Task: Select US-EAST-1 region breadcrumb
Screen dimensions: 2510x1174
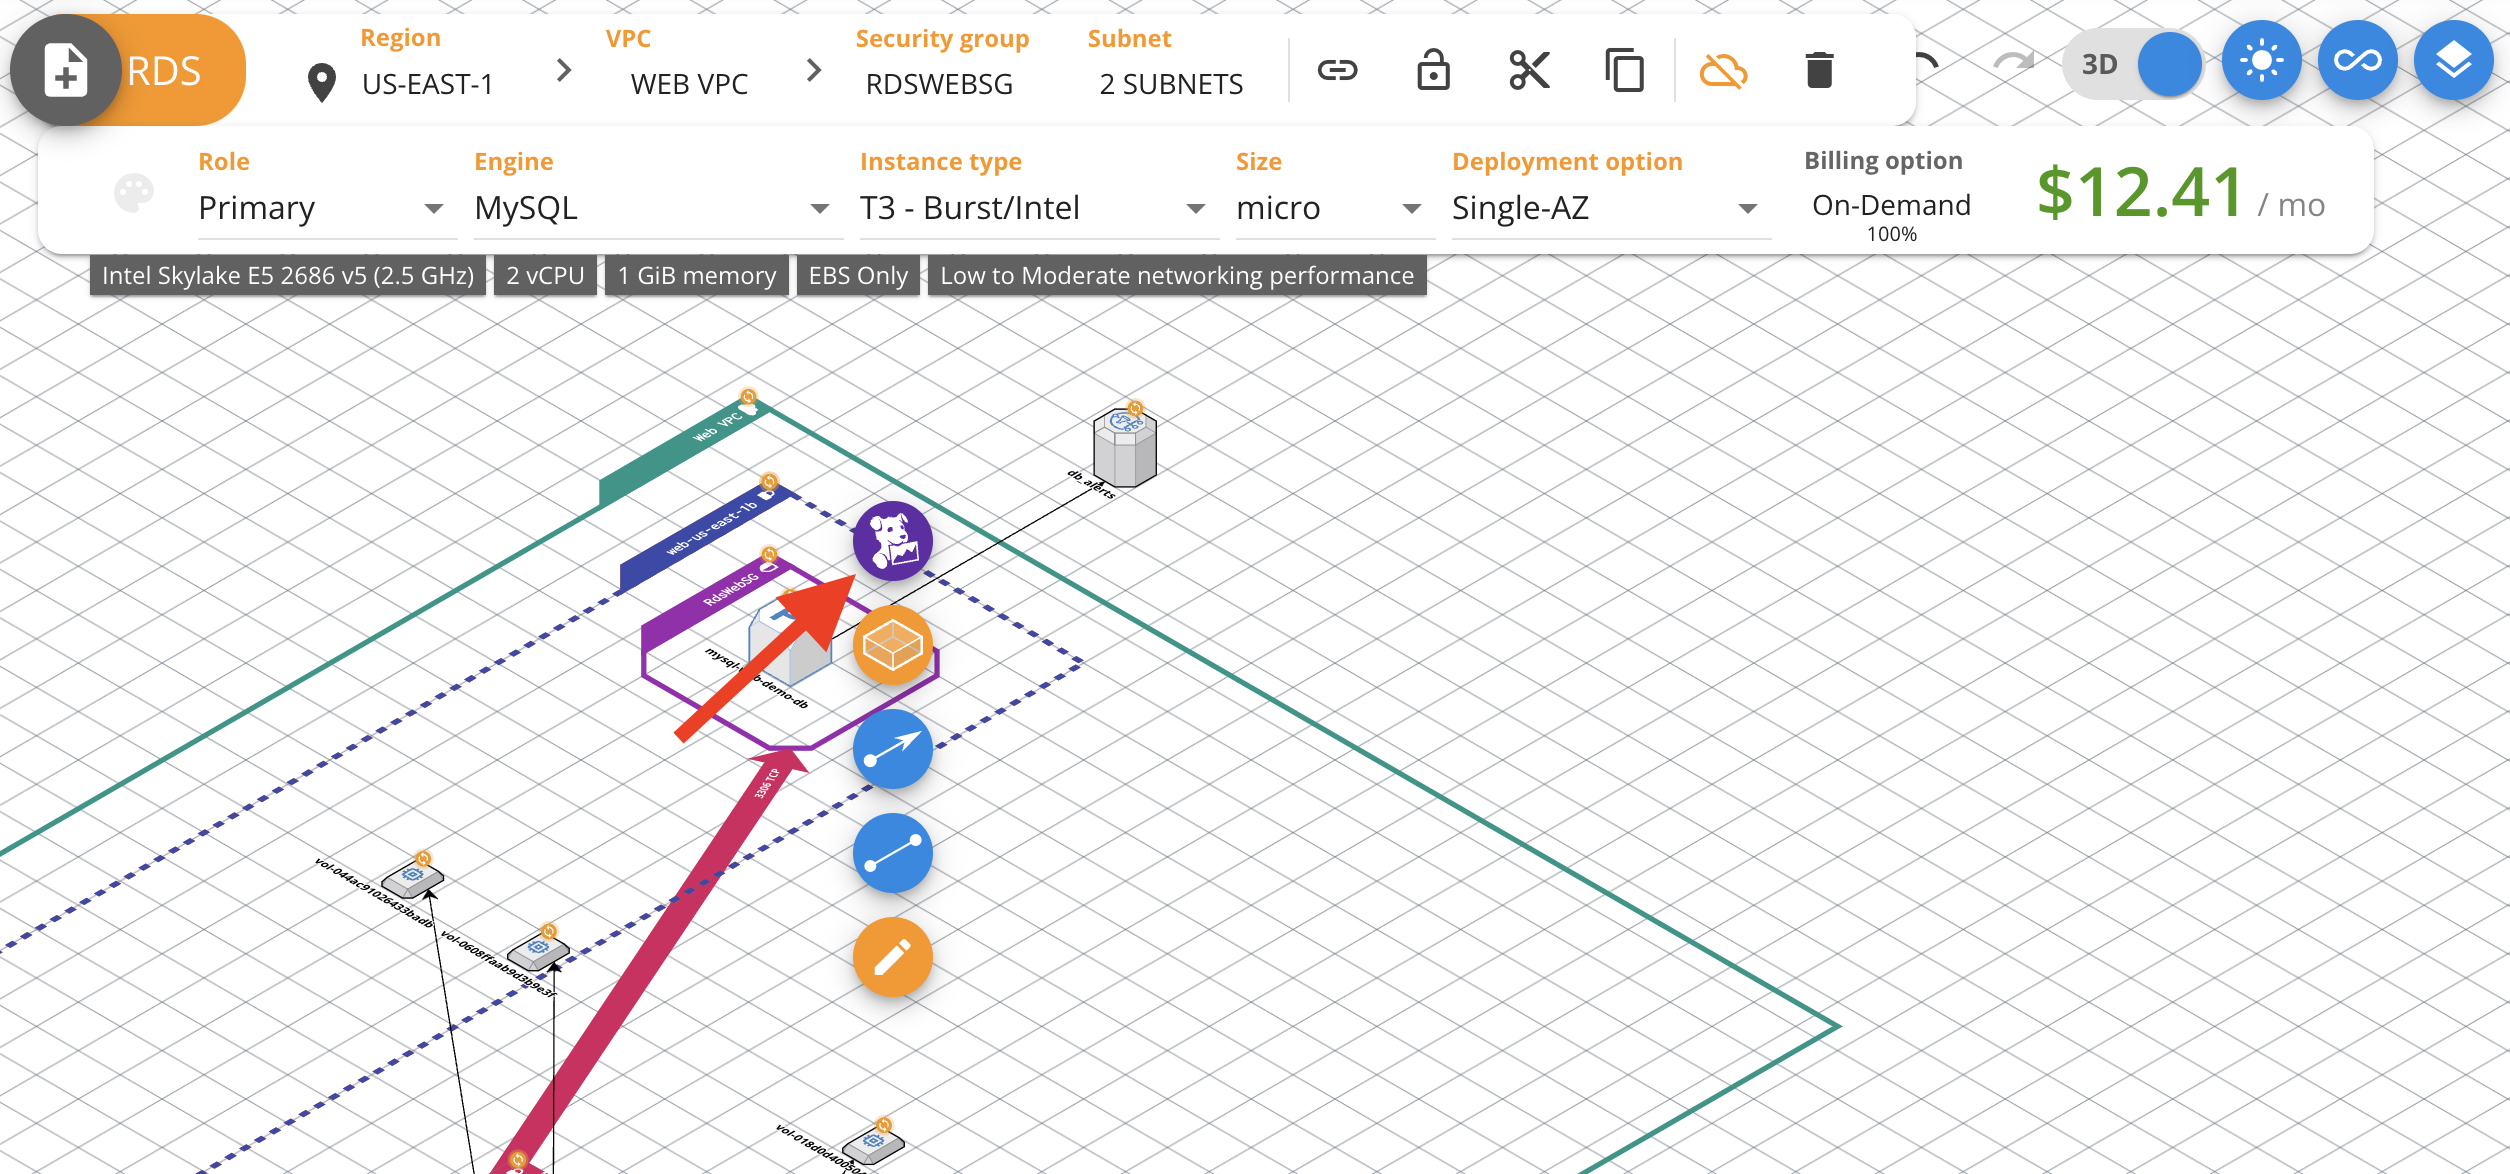Action: click(x=428, y=84)
